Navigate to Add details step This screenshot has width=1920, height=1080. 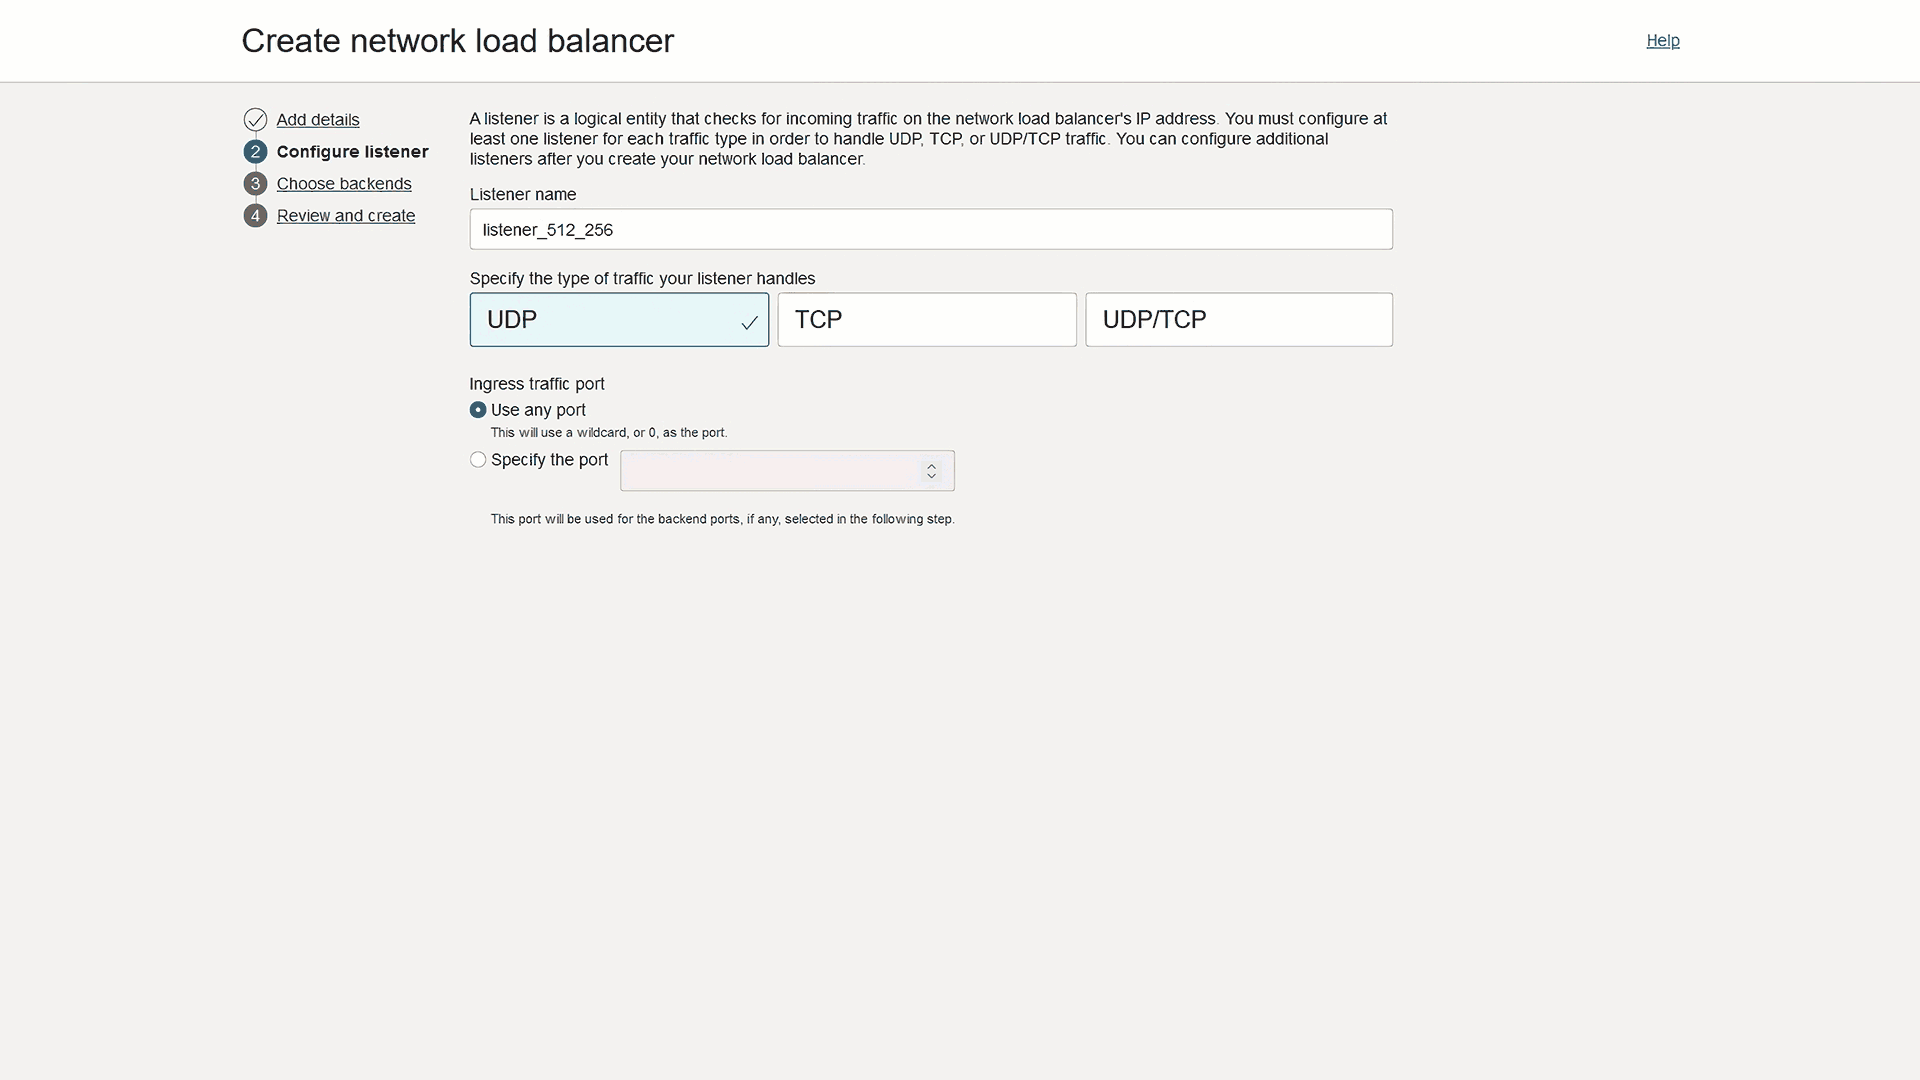click(x=318, y=119)
